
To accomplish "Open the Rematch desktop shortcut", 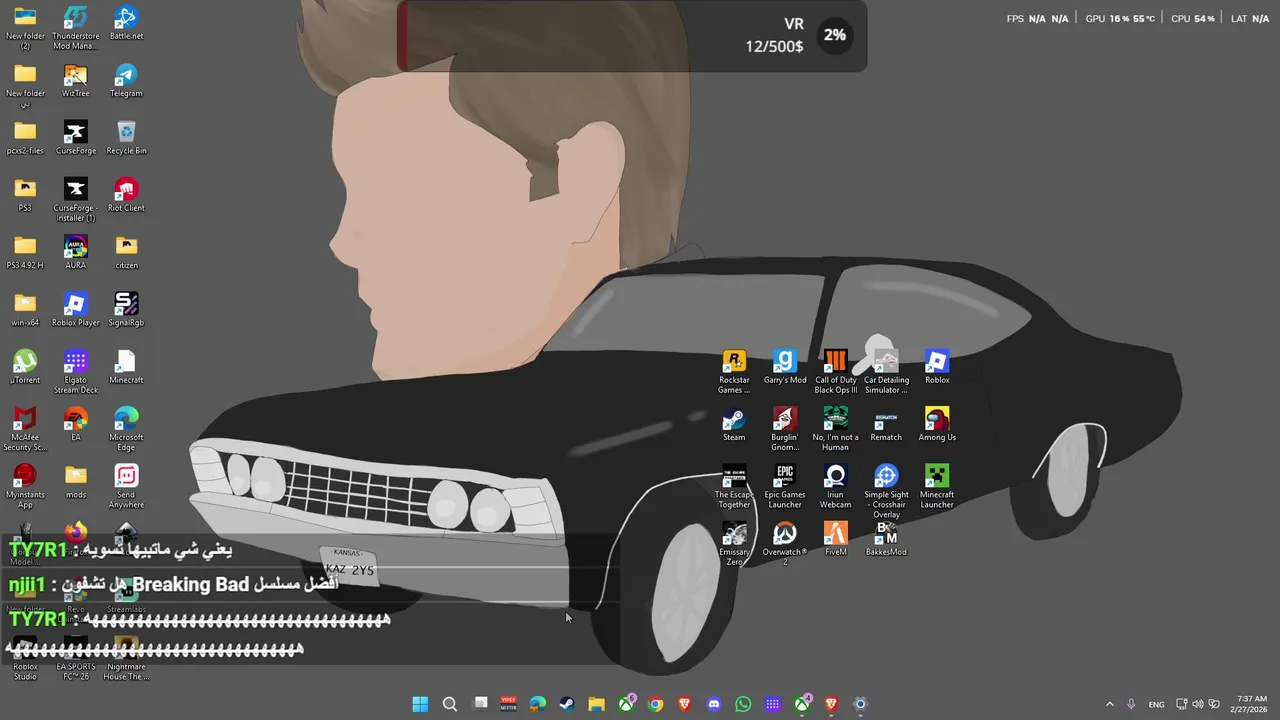I will pyautogui.click(x=886, y=424).
